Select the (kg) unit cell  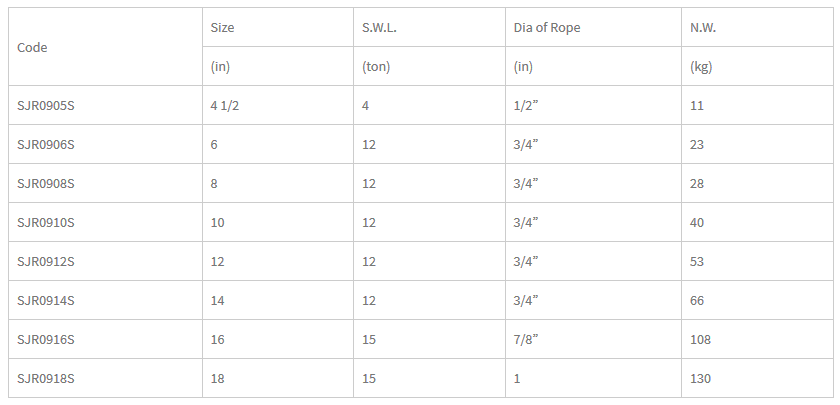tap(701, 67)
